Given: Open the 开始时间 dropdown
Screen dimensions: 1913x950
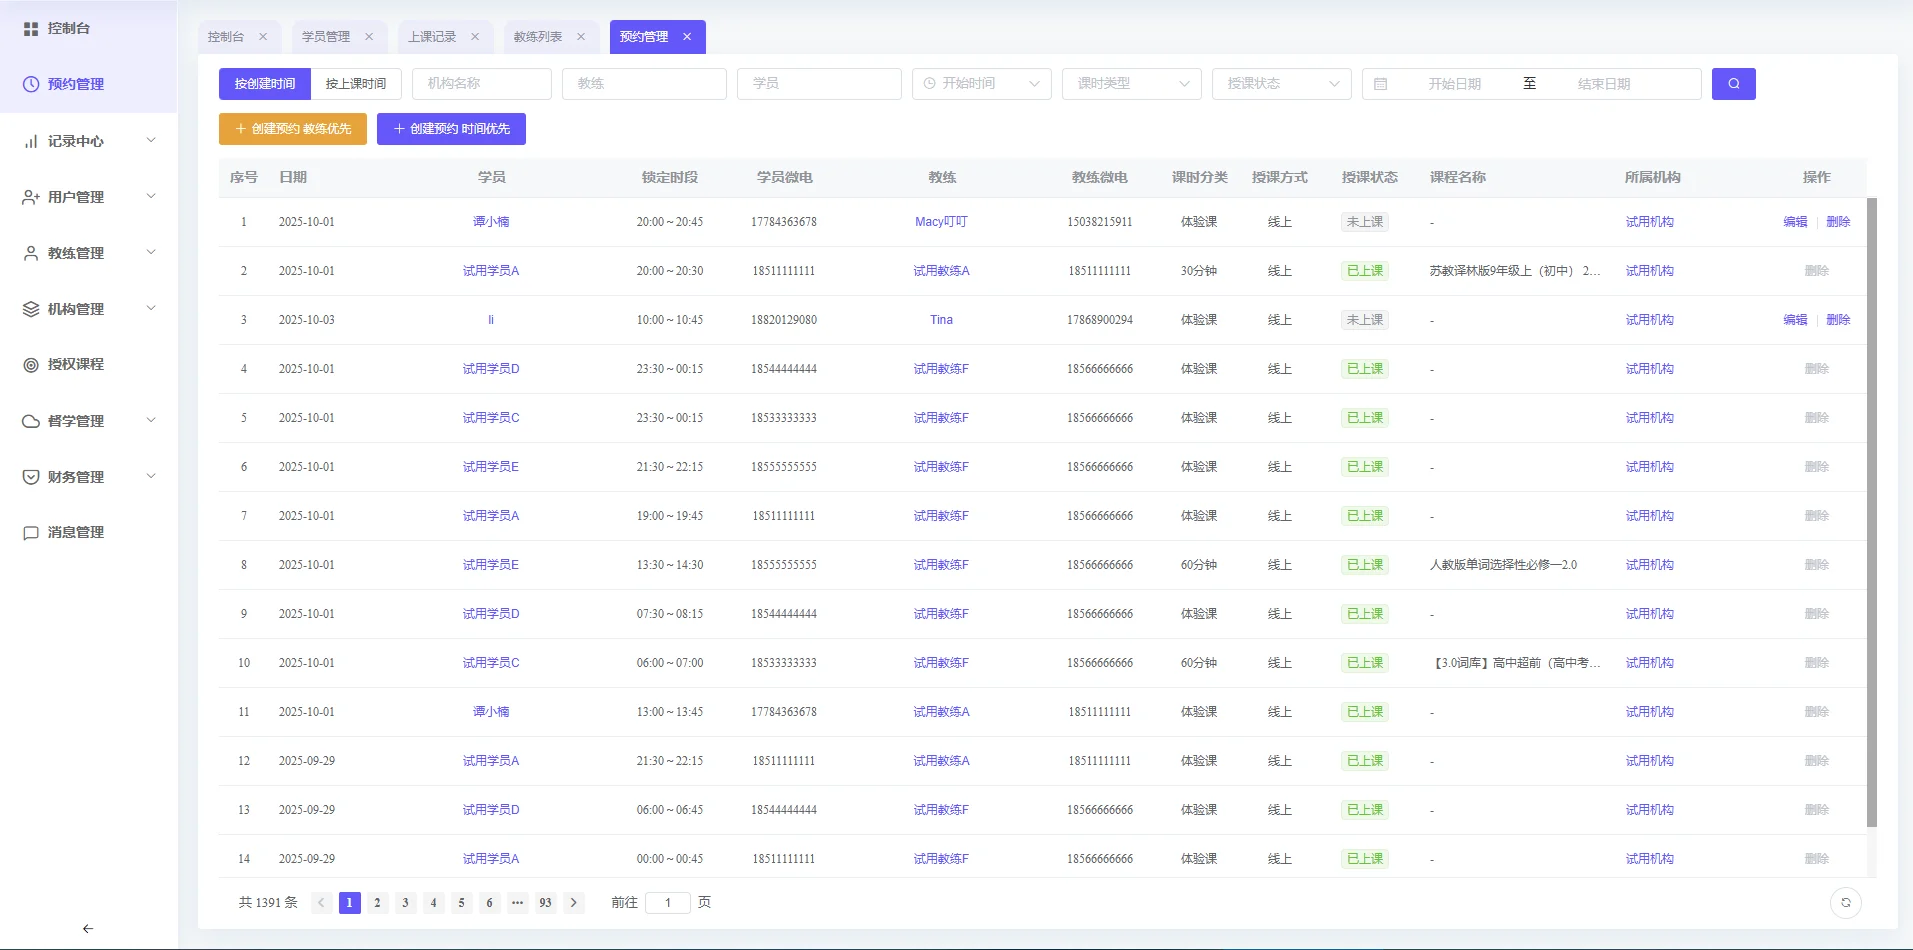Looking at the screenshot, I should pyautogui.click(x=982, y=84).
